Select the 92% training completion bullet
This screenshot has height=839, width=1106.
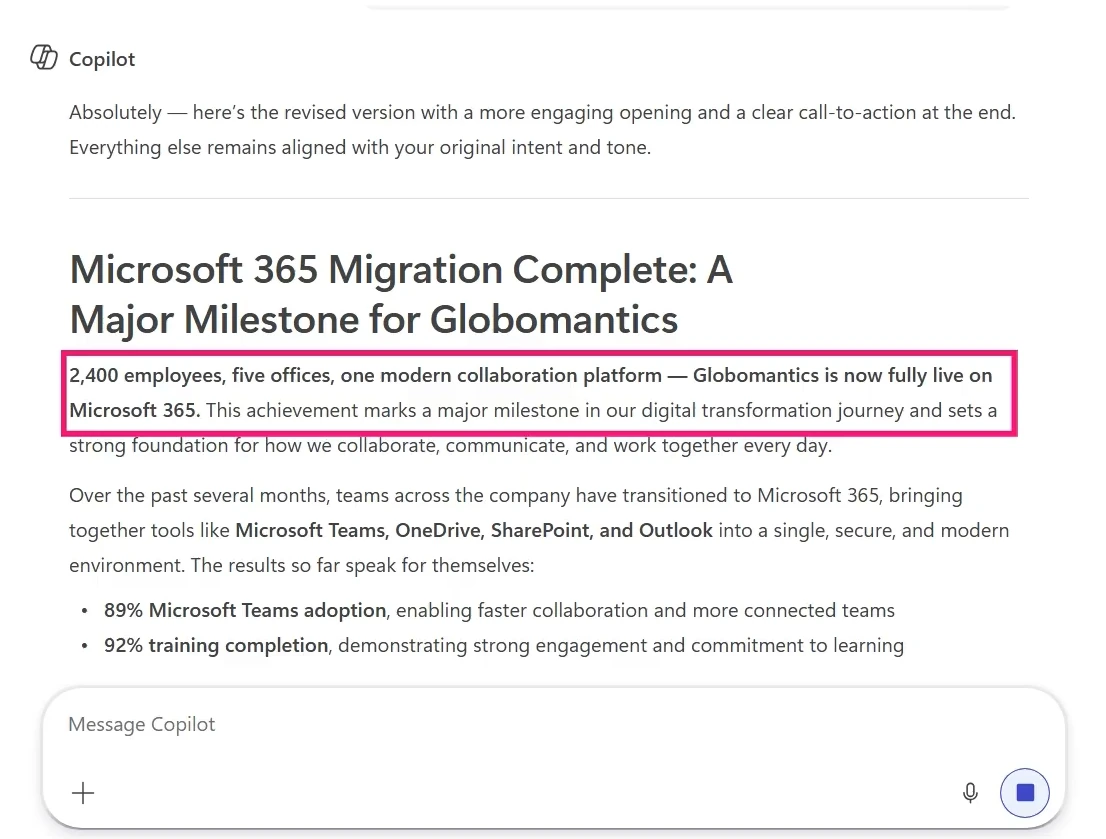point(504,646)
